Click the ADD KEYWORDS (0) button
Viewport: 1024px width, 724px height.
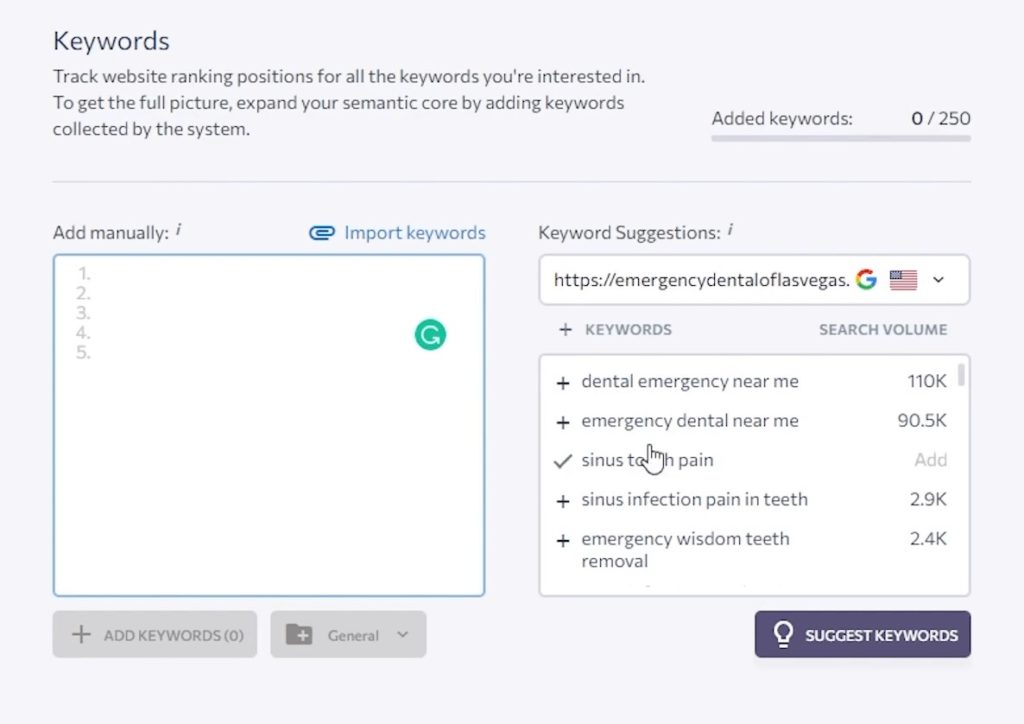coord(155,634)
